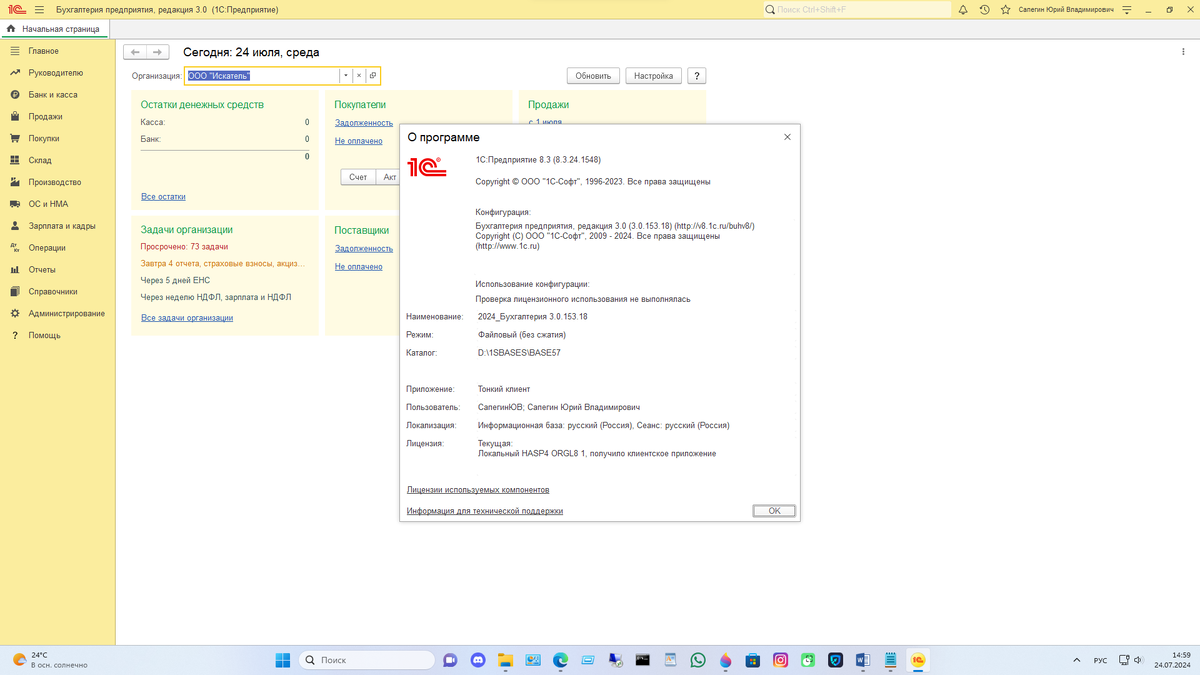Viewport: 1200px width, 675px height.
Task: Click the Настройка button
Action: tap(653, 76)
